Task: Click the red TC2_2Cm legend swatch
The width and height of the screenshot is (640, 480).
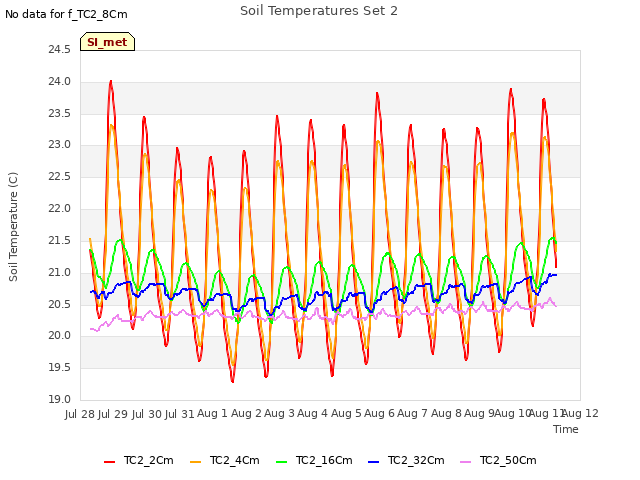Action: (x=109, y=462)
